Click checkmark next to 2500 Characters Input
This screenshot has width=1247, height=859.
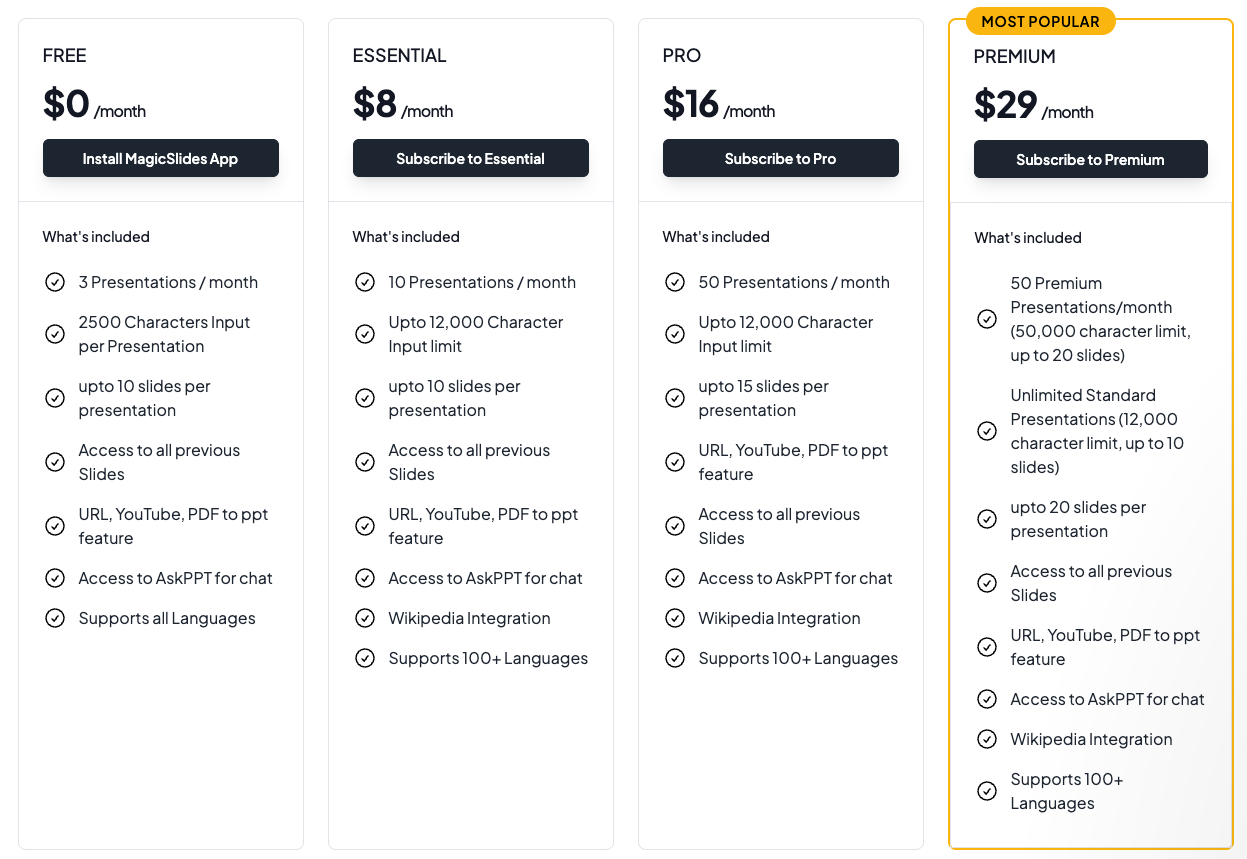click(x=55, y=334)
